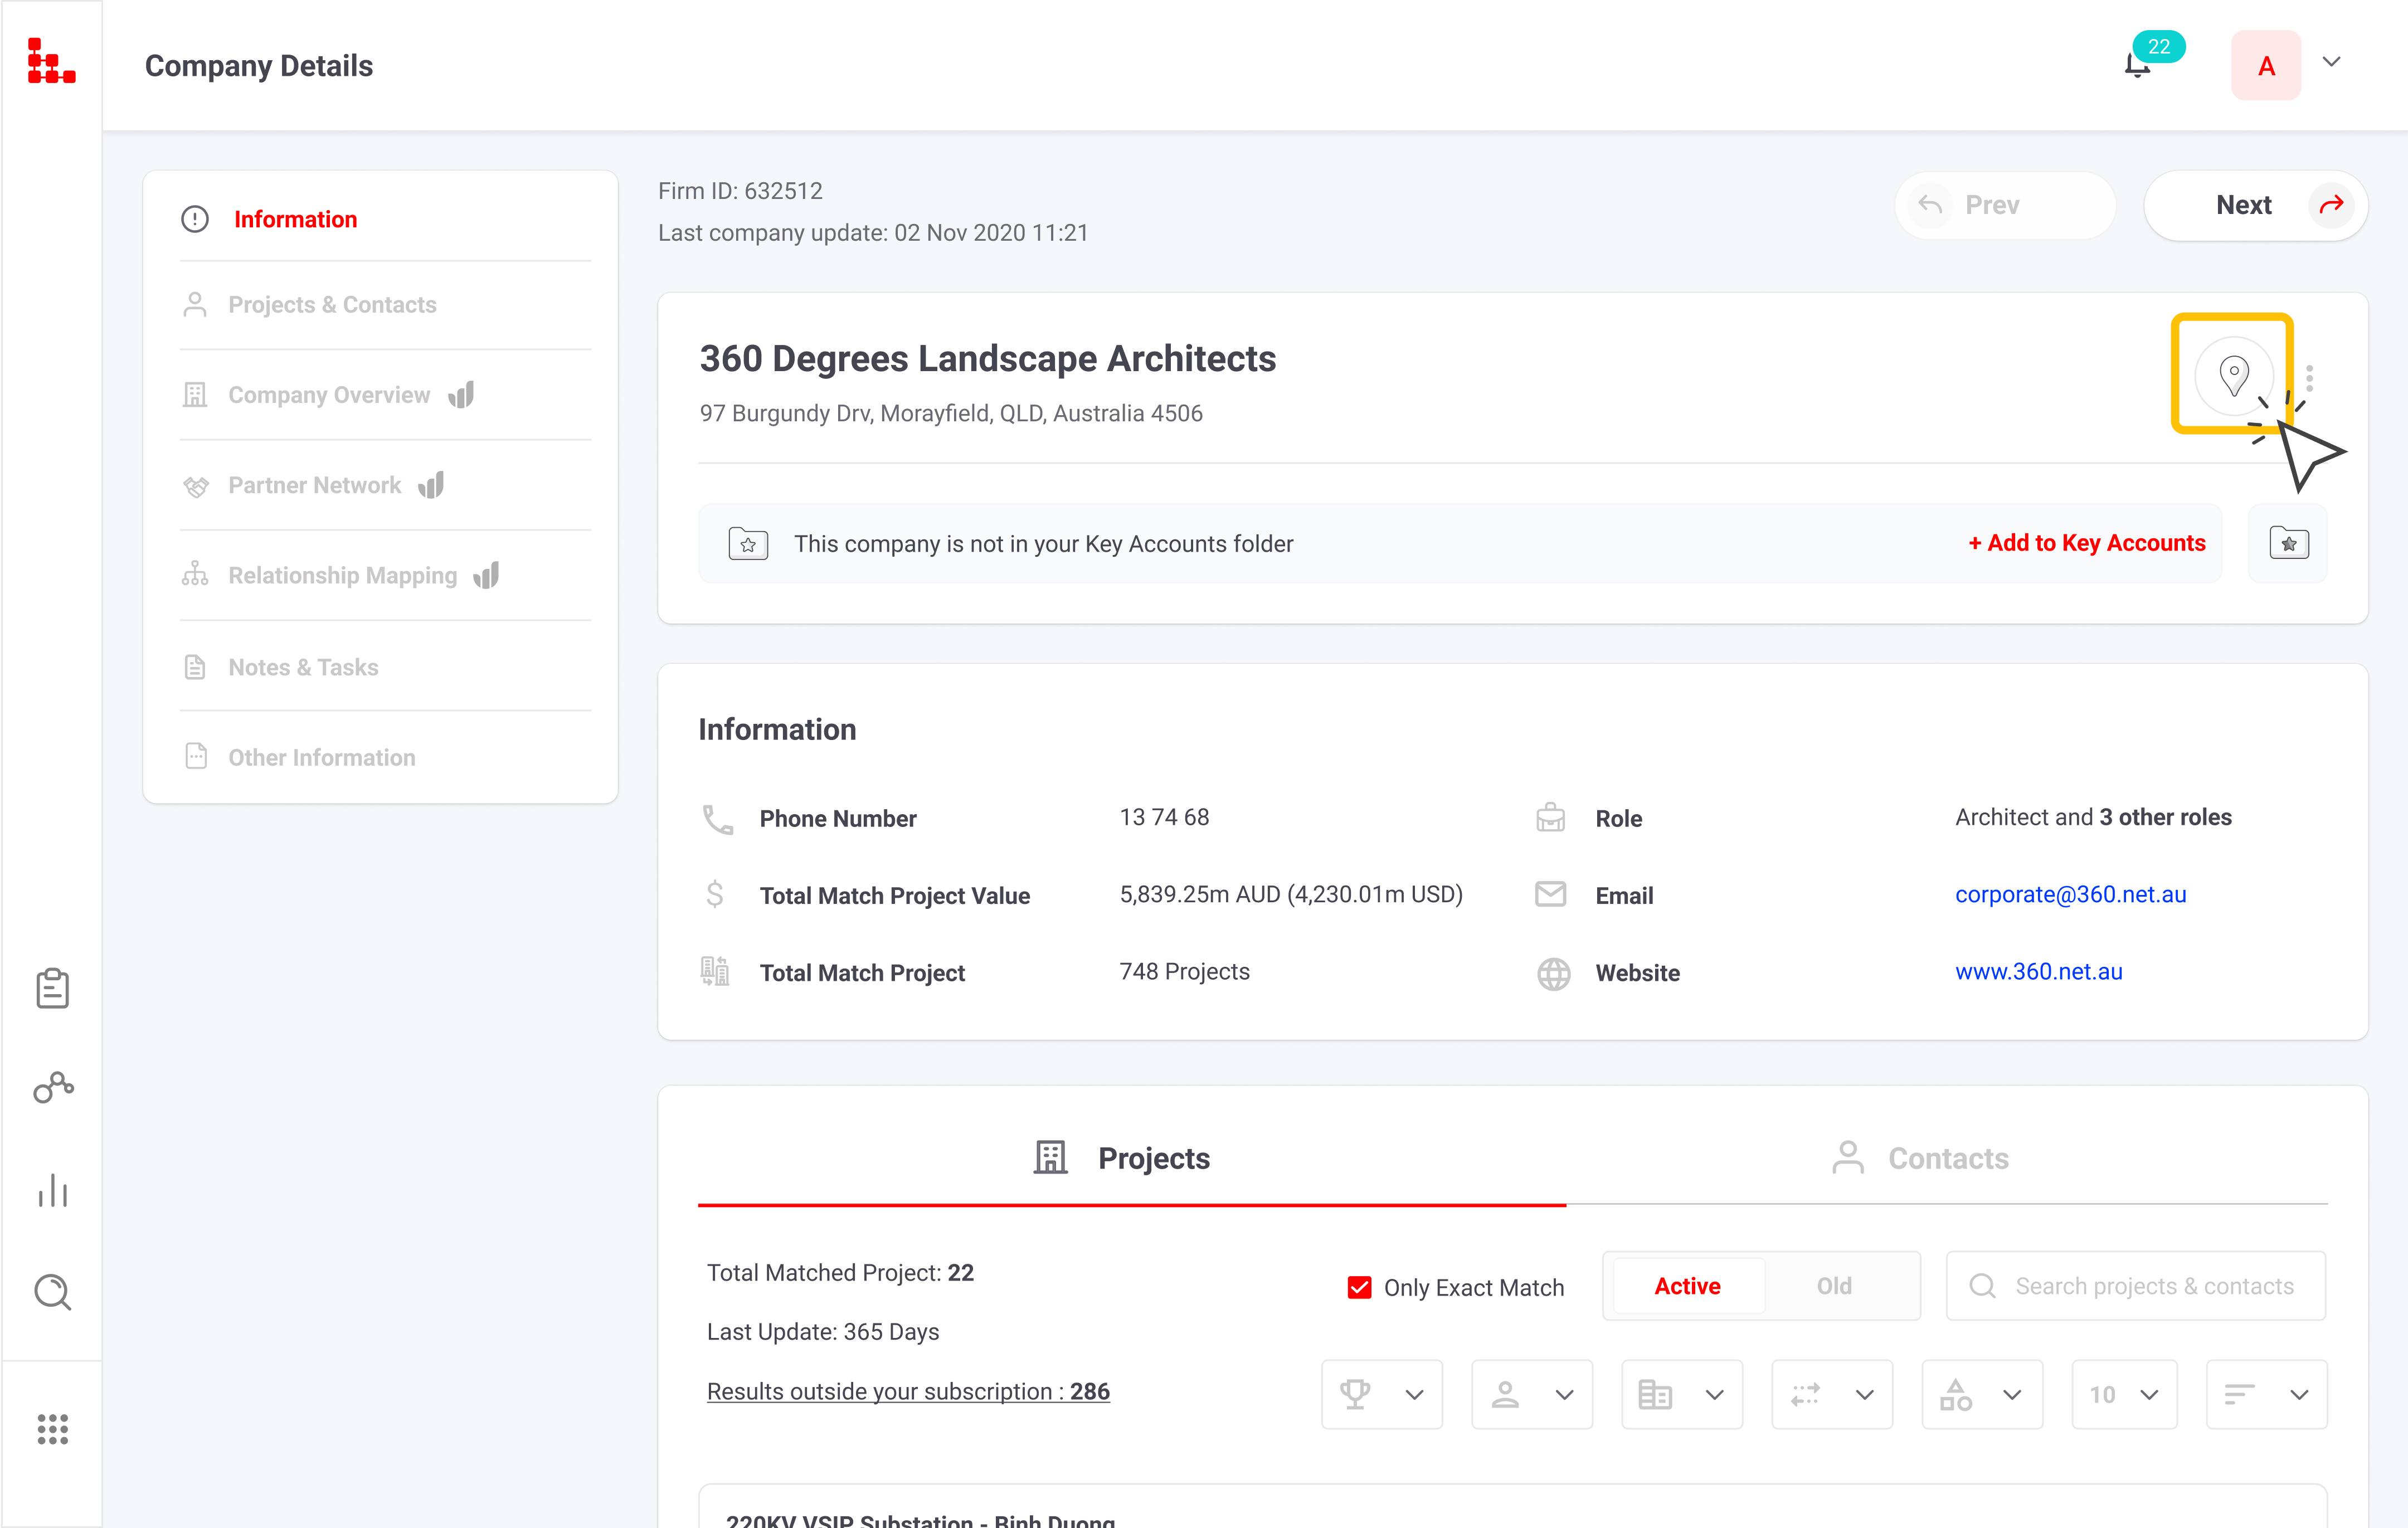This screenshot has width=2408, height=1528.
Task: Click the connected nodes sidebar icon
Action: click(x=52, y=1088)
